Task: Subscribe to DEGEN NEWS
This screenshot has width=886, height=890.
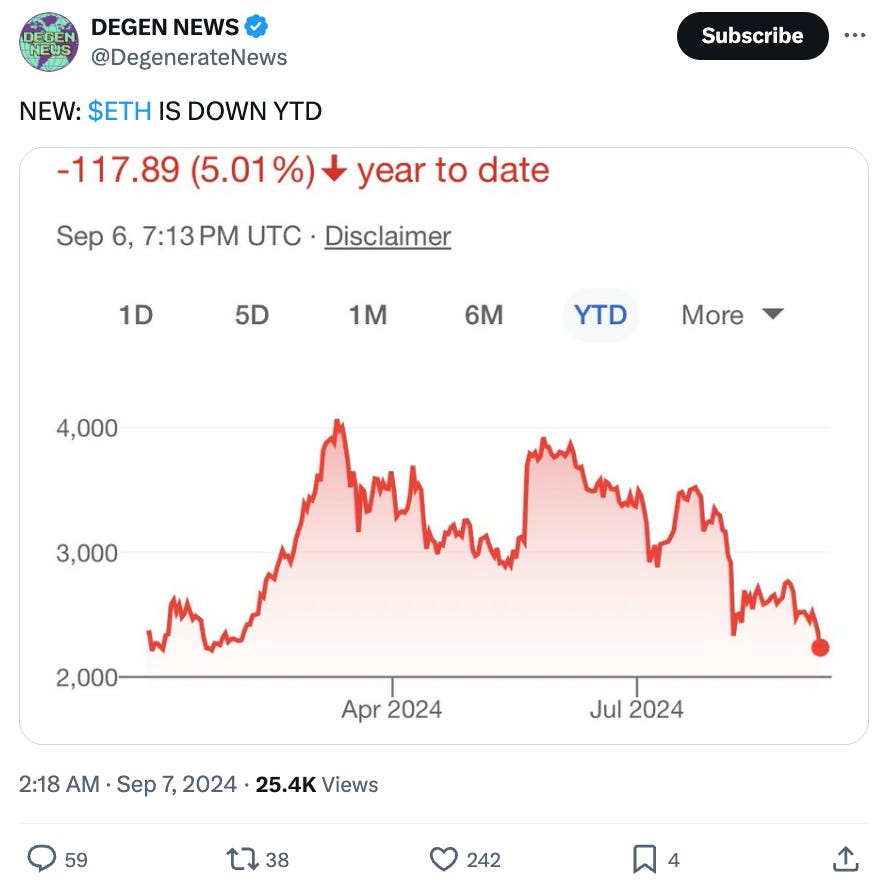Action: point(752,36)
